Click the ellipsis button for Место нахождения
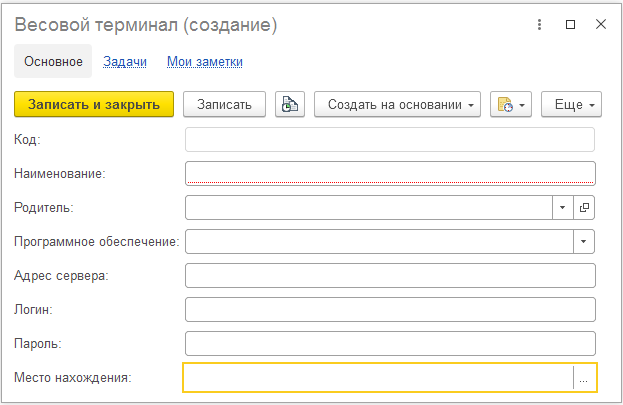This screenshot has width=623, height=405. tap(585, 377)
